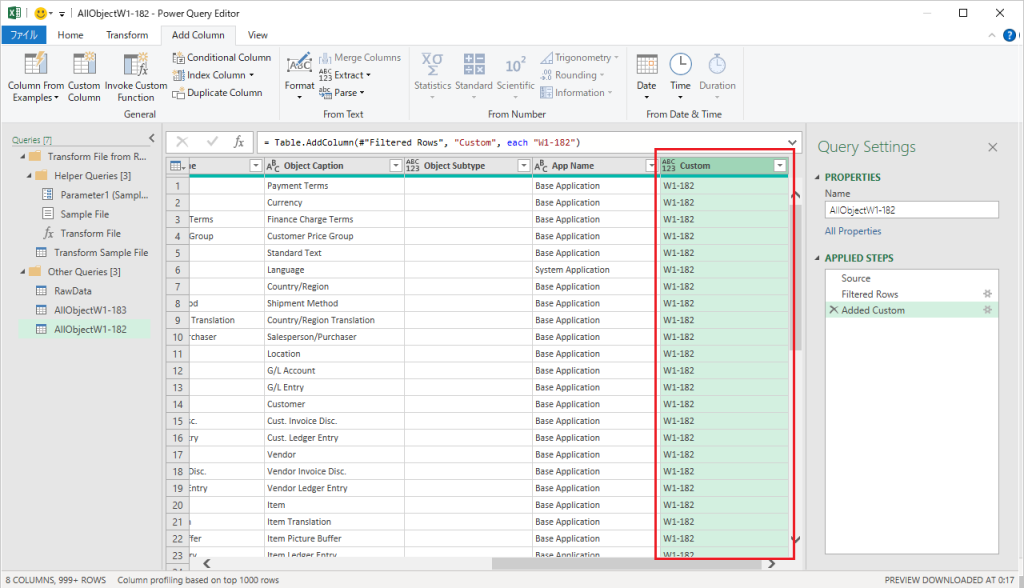Switch to the Transform tab

127,35
